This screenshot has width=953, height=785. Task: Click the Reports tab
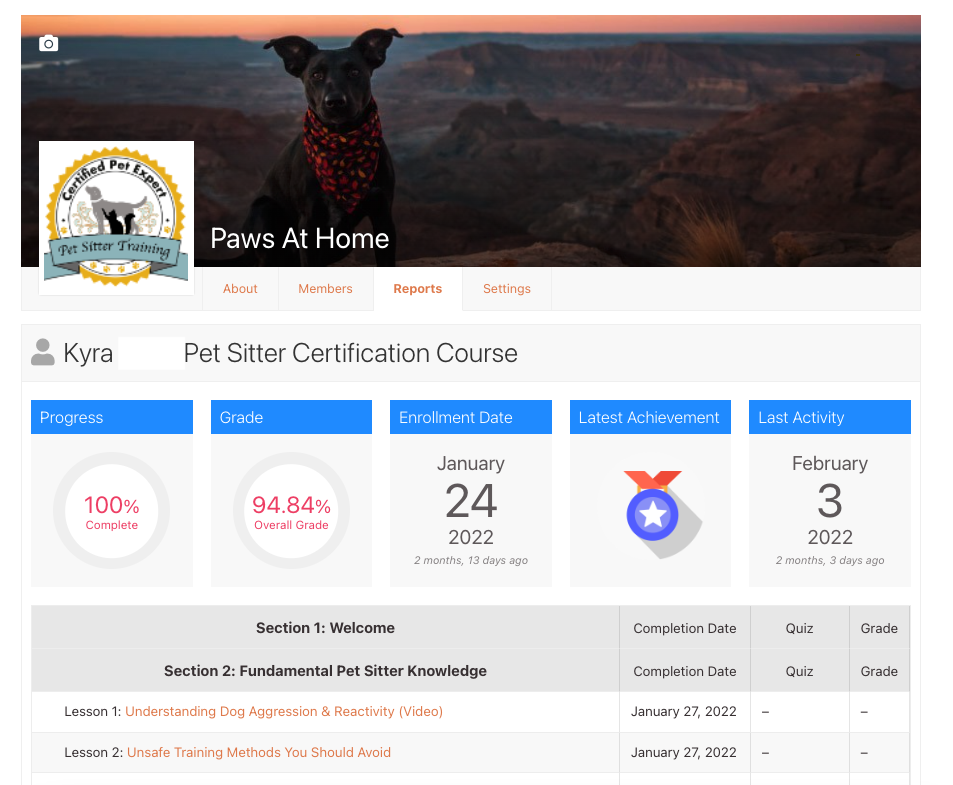pyautogui.click(x=417, y=288)
